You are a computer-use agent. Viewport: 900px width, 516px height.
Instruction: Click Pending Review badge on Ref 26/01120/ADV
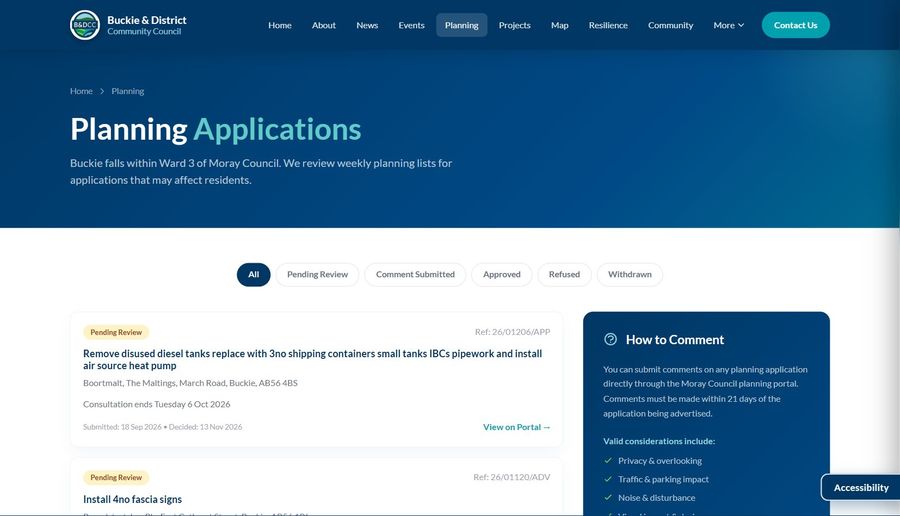(x=116, y=478)
